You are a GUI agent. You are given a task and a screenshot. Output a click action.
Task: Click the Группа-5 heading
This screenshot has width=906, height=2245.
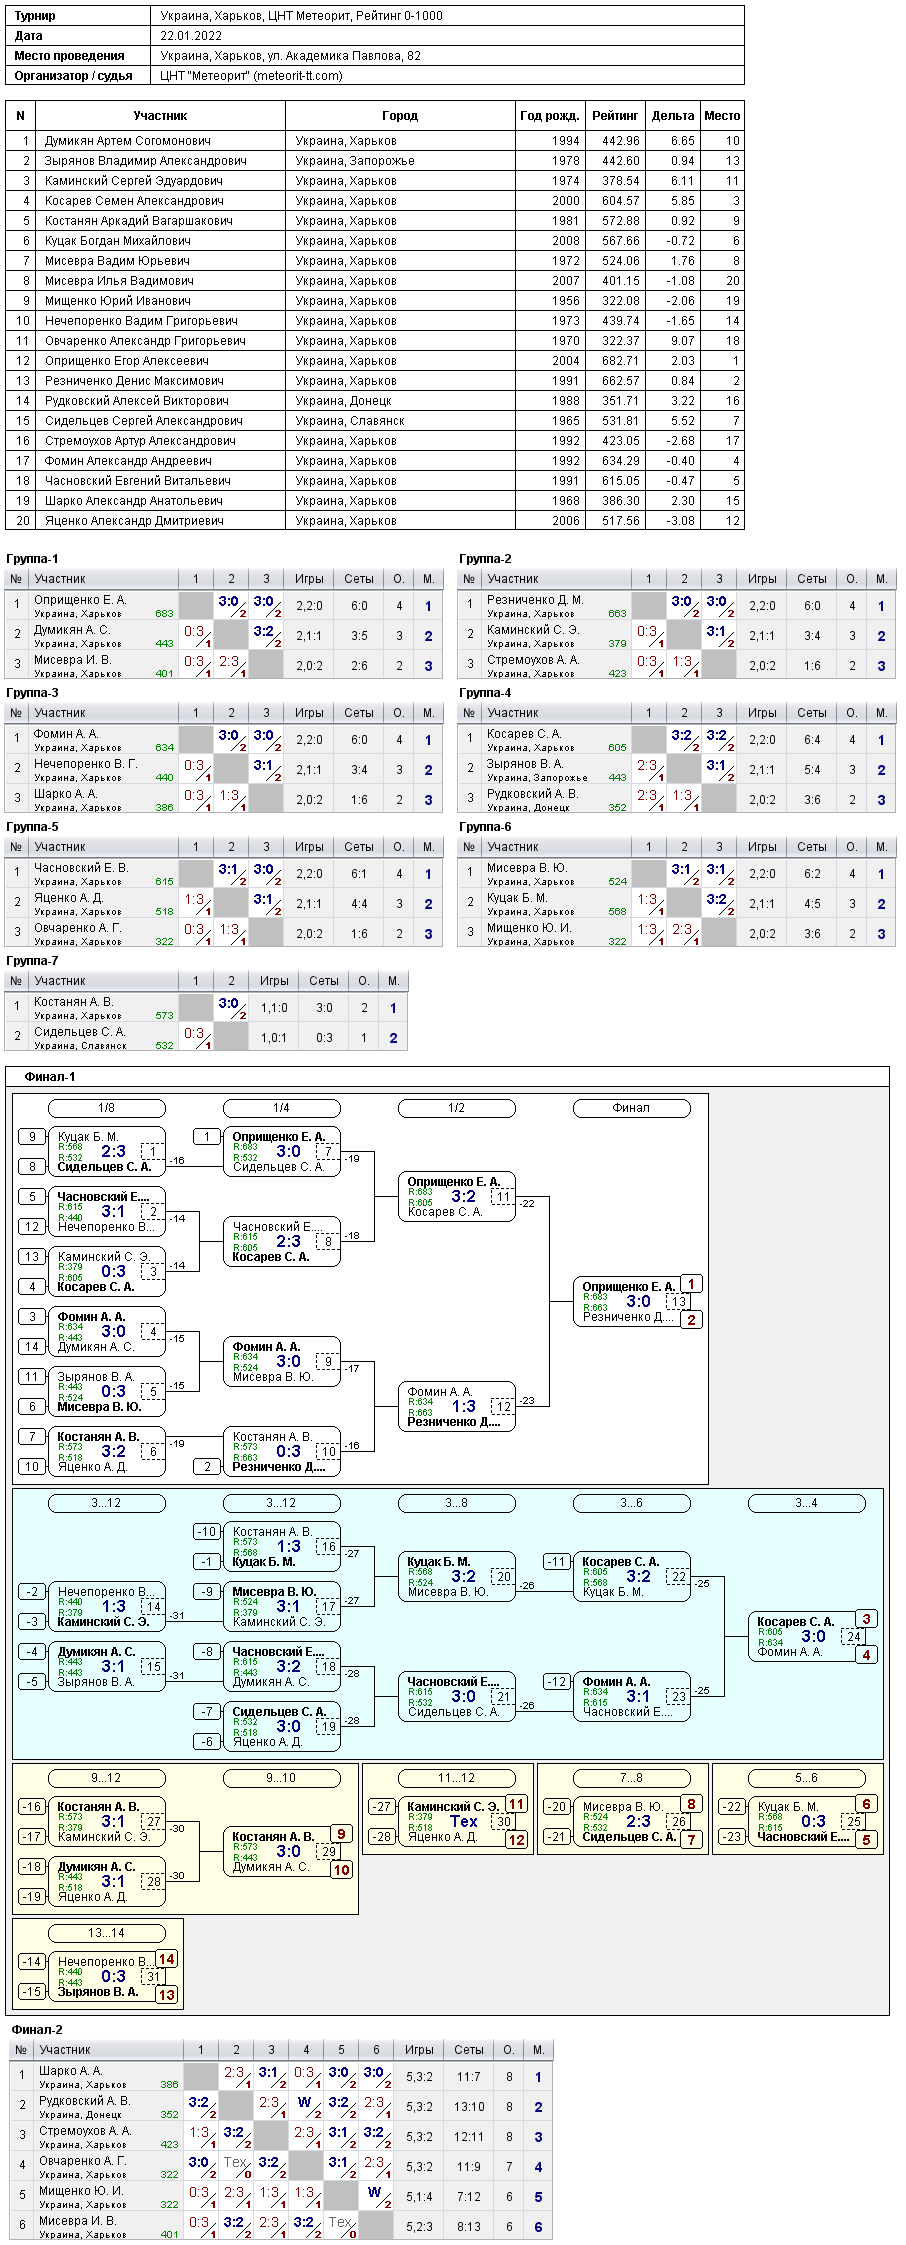click(x=32, y=827)
